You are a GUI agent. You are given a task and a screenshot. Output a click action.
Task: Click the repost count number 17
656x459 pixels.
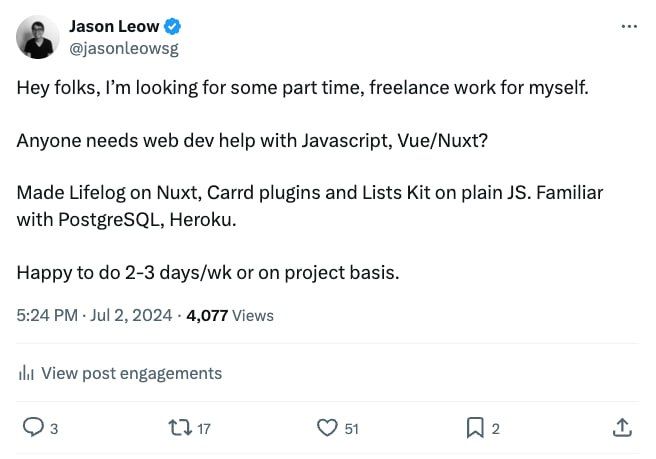[x=203, y=429]
